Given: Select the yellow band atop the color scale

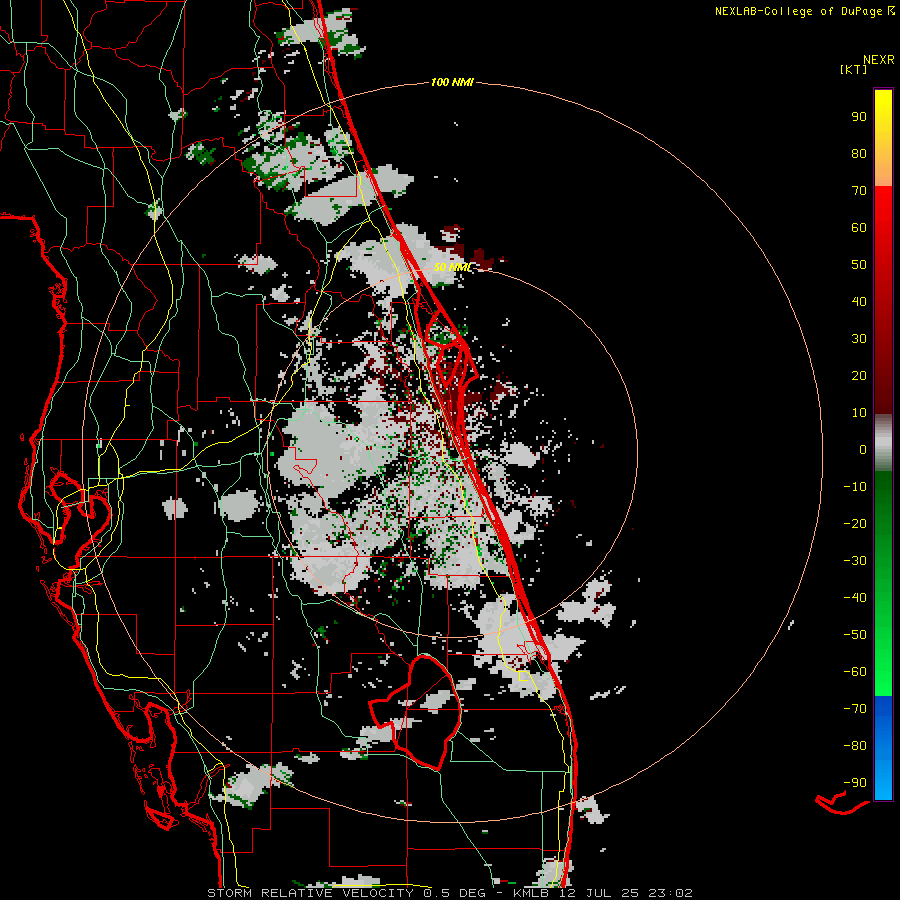Looking at the screenshot, I should [883, 138].
